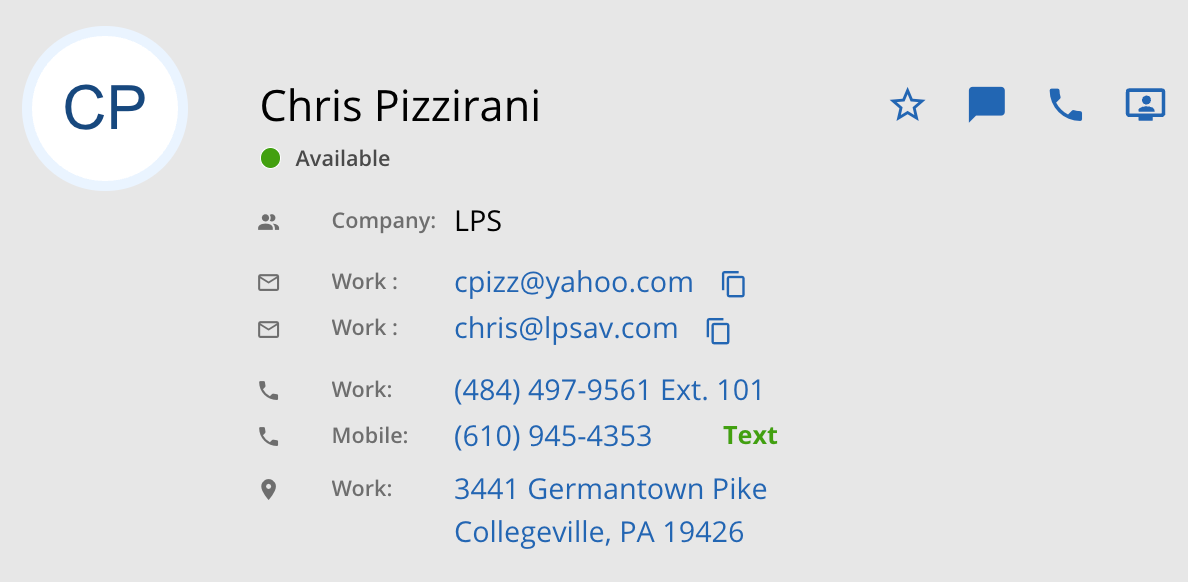The width and height of the screenshot is (1188, 582).
Task: Start screen share meeting icon
Action: [1145, 105]
